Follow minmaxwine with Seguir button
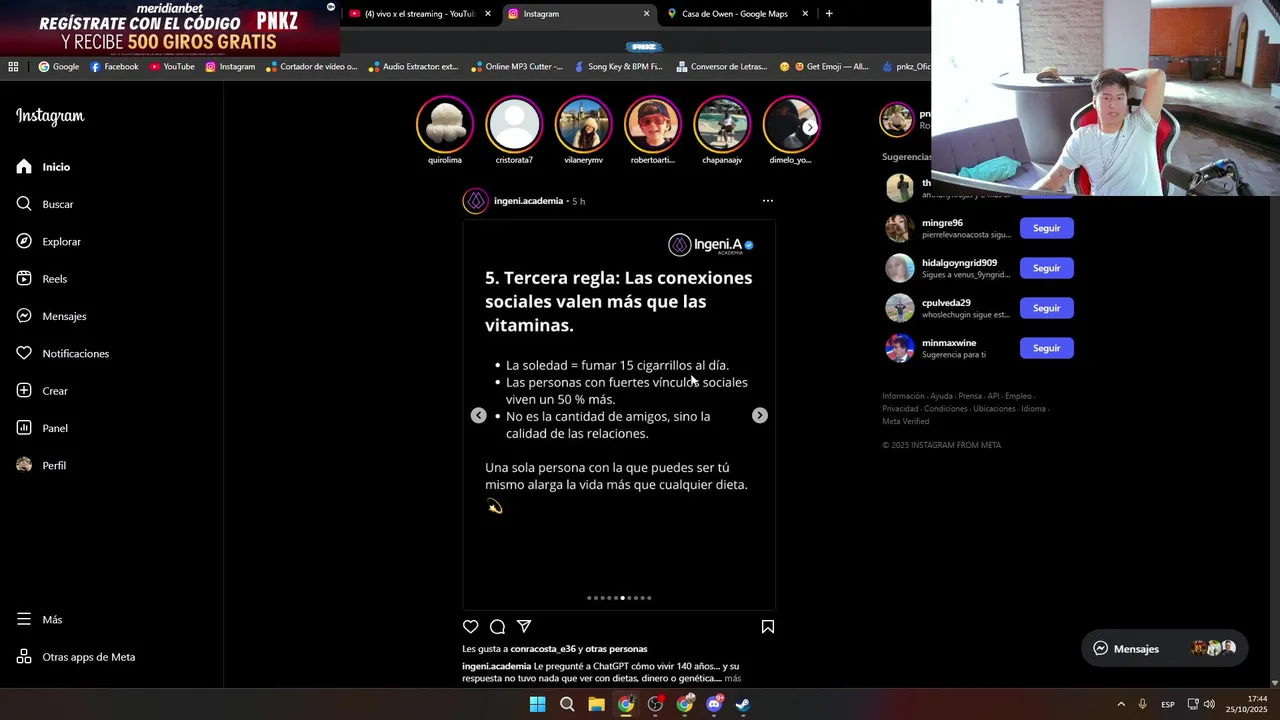Screen dimensions: 1280x720 pyautogui.click(x=1046, y=348)
